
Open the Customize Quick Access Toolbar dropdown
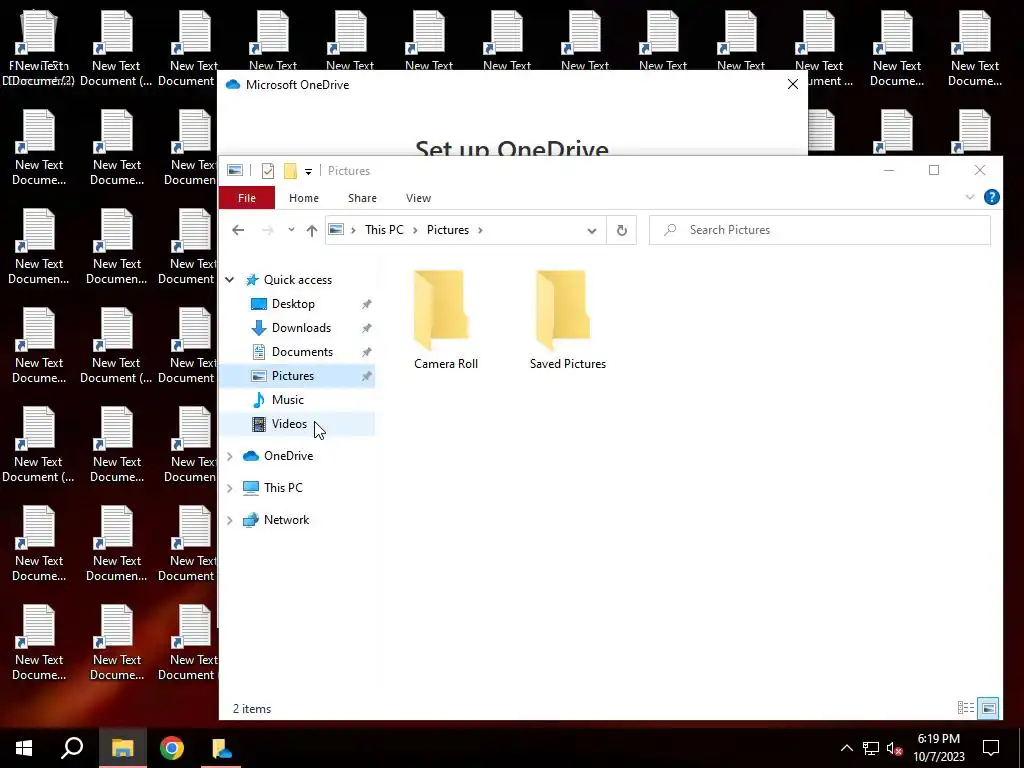308,172
